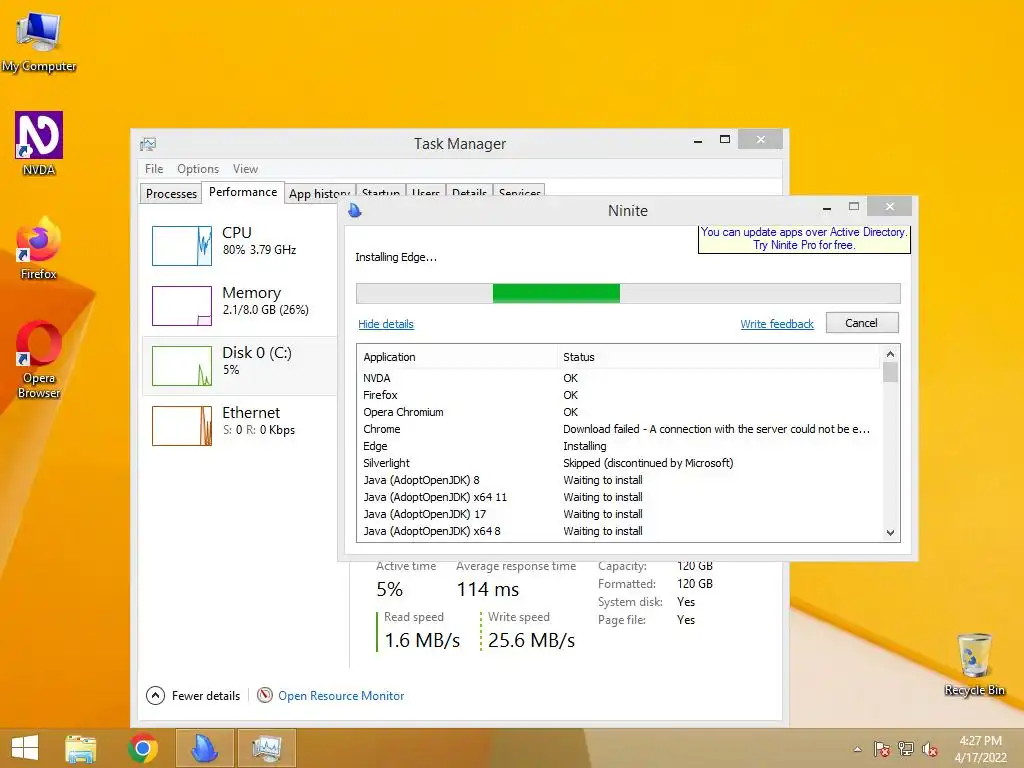The image size is (1024, 768).
Task: Click the Ninite list scrollbar thumb
Action: 890,372
